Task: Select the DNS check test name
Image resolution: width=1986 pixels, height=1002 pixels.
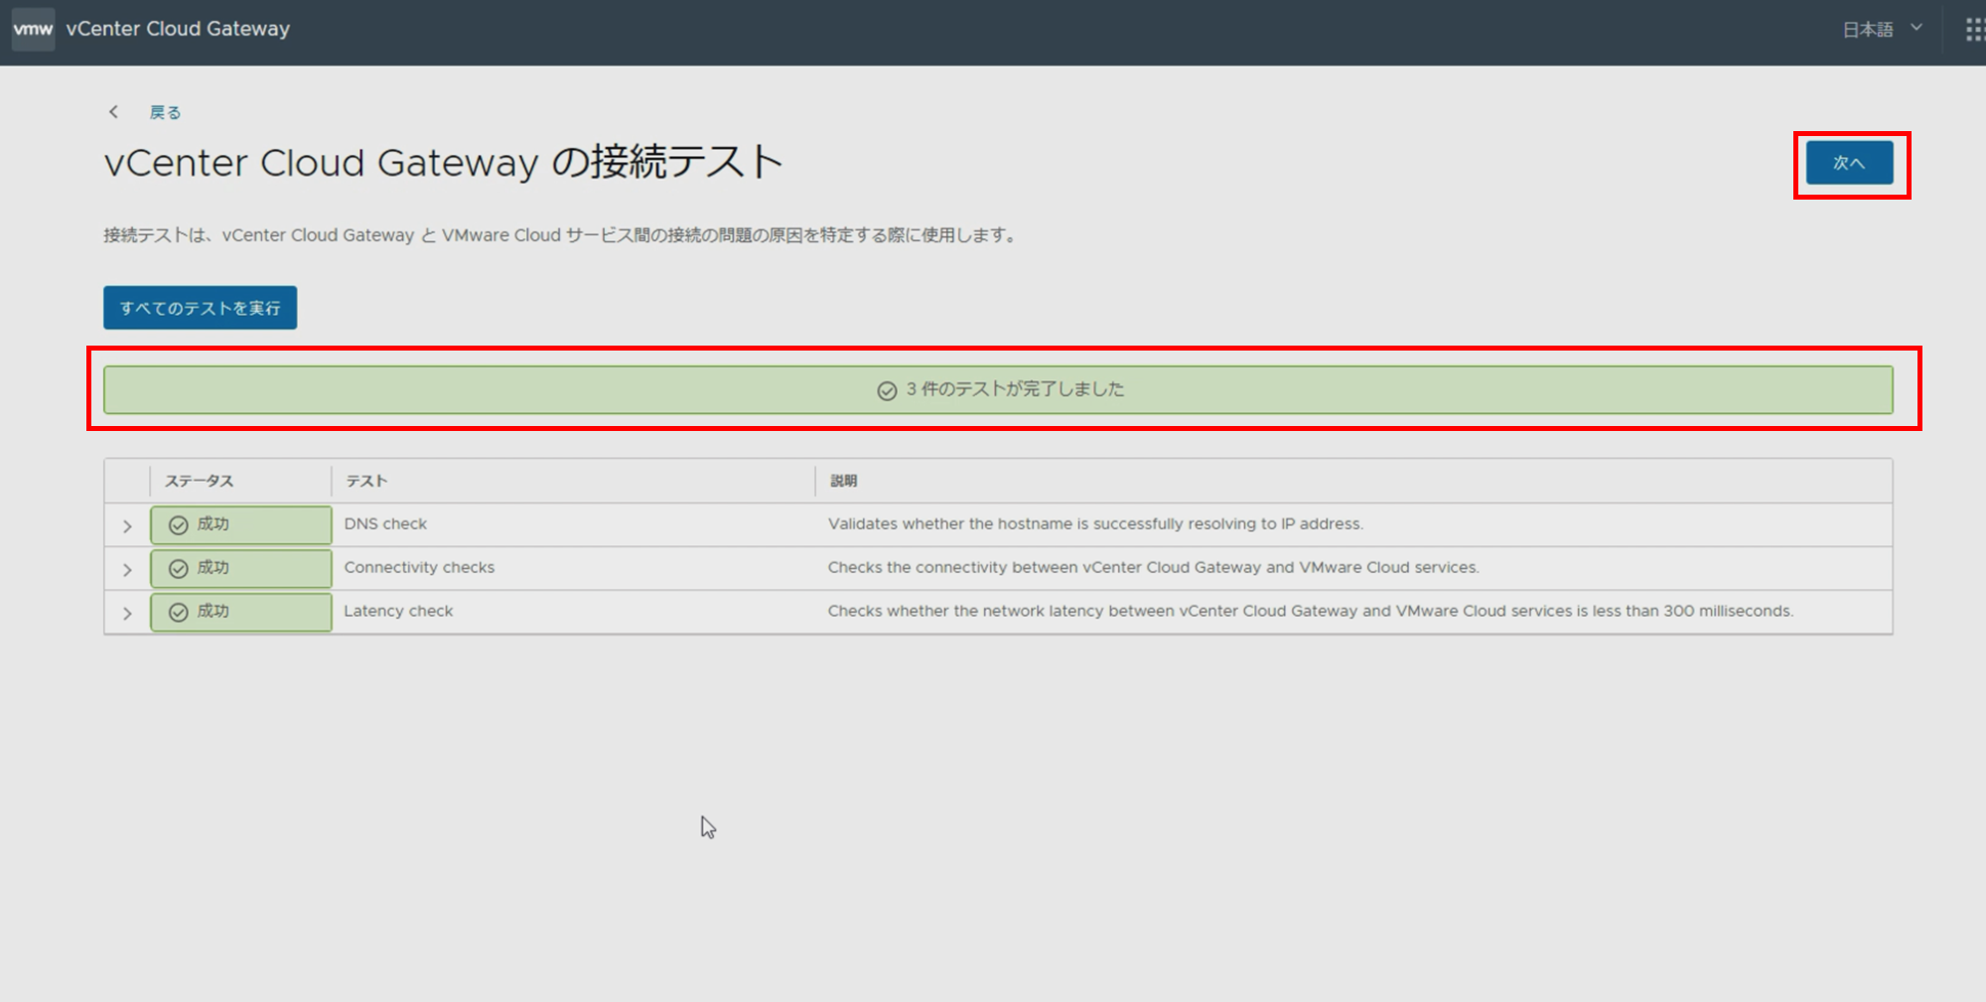Action: coord(385,524)
